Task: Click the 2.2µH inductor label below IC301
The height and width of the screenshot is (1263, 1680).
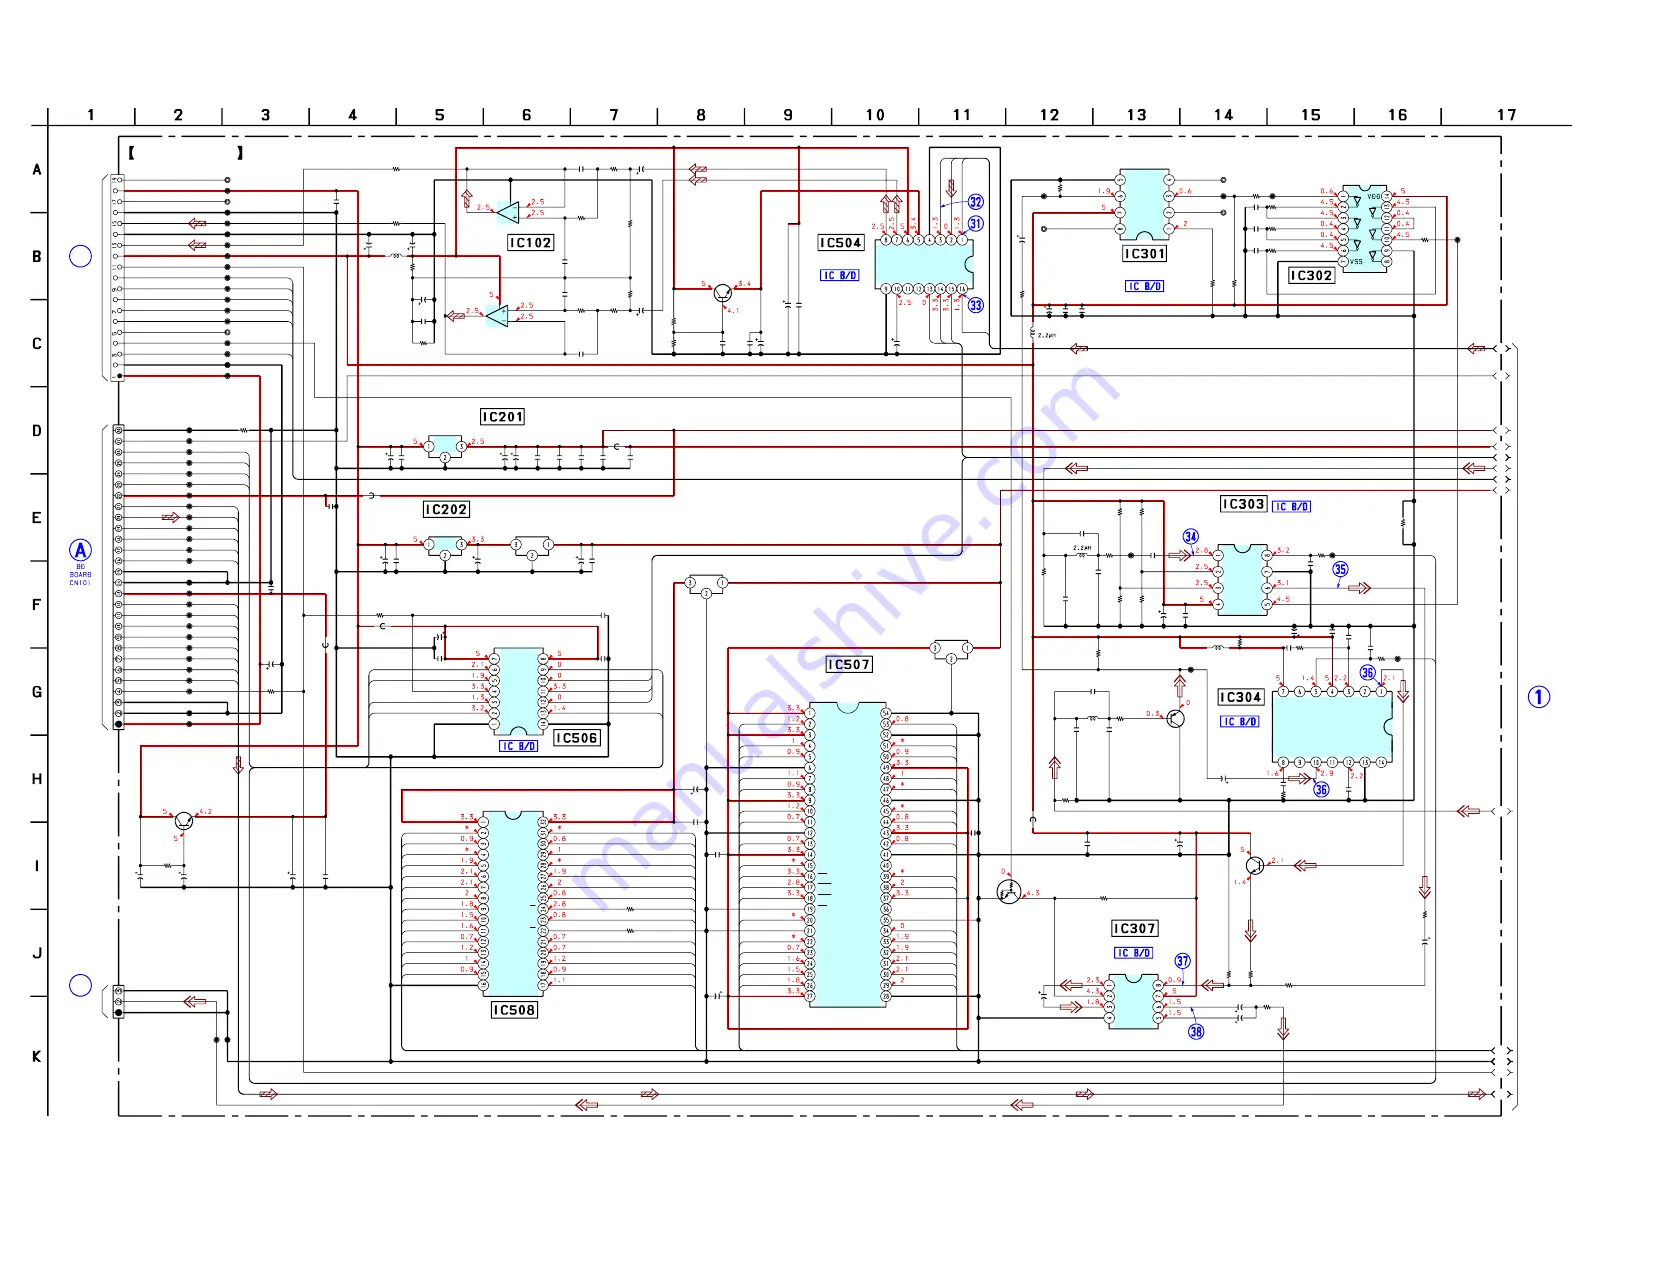Action: click(x=1046, y=336)
